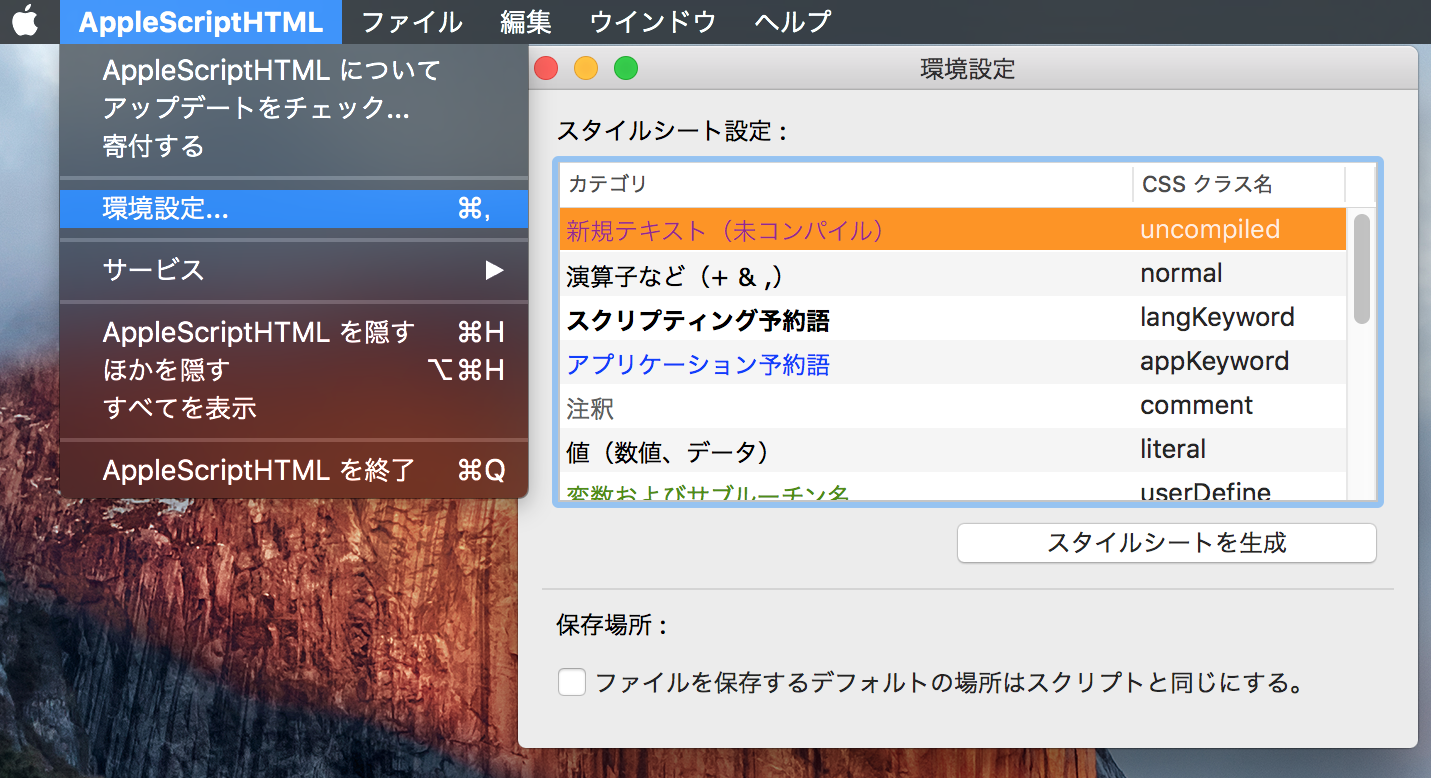Select the 値（数値、データ） row
Viewport: 1431px width, 778px height.
[953, 450]
